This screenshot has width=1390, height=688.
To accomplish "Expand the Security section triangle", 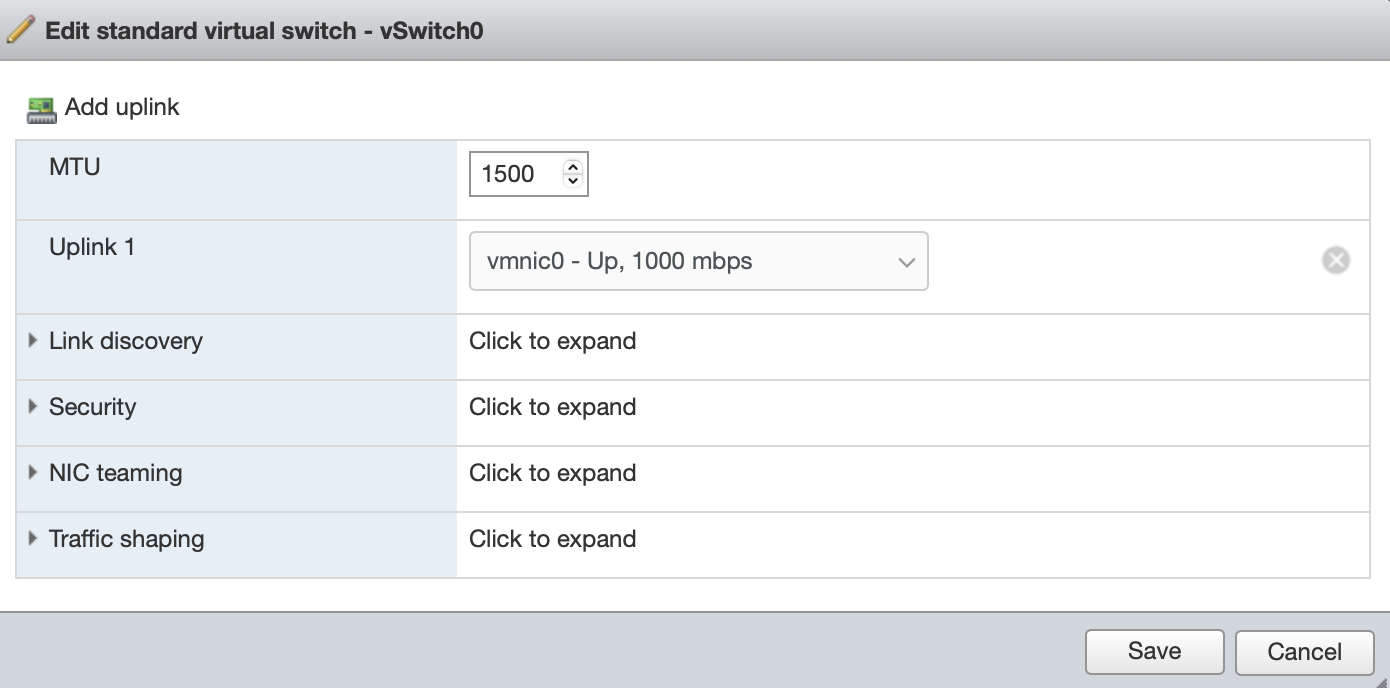I will [34, 407].
